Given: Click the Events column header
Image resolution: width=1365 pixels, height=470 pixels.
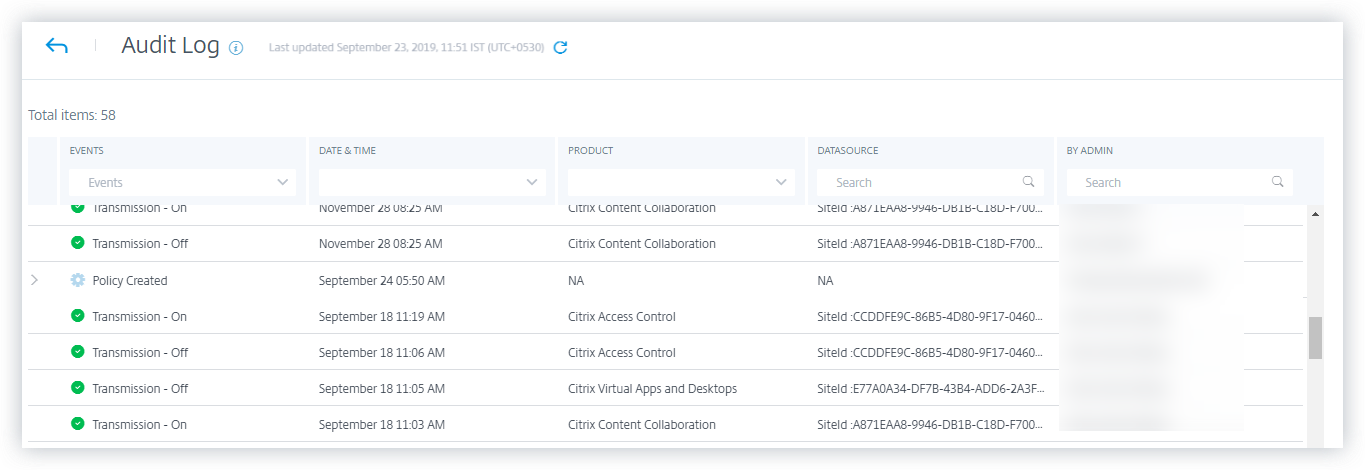Looking at the screenshot, I should click(x=87, y=151).
